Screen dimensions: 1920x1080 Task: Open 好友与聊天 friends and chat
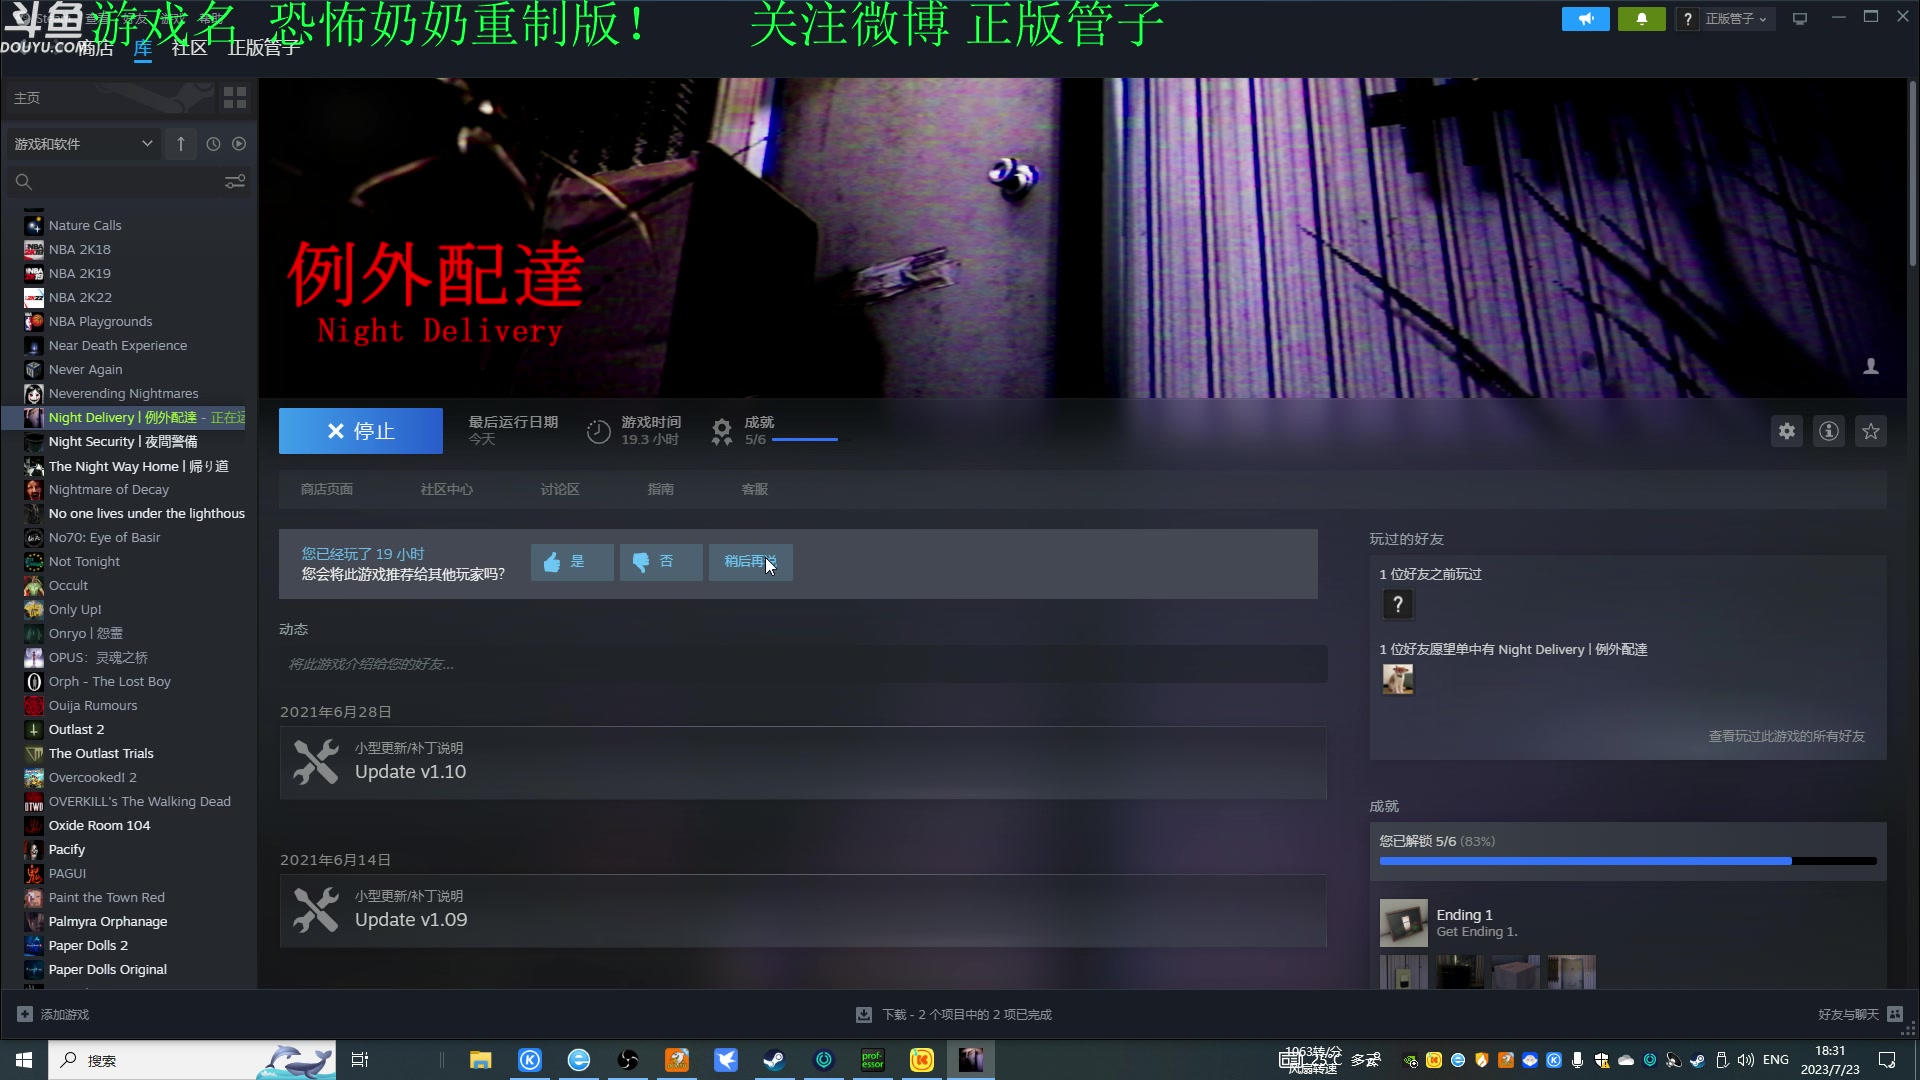click(1860, 1014)
